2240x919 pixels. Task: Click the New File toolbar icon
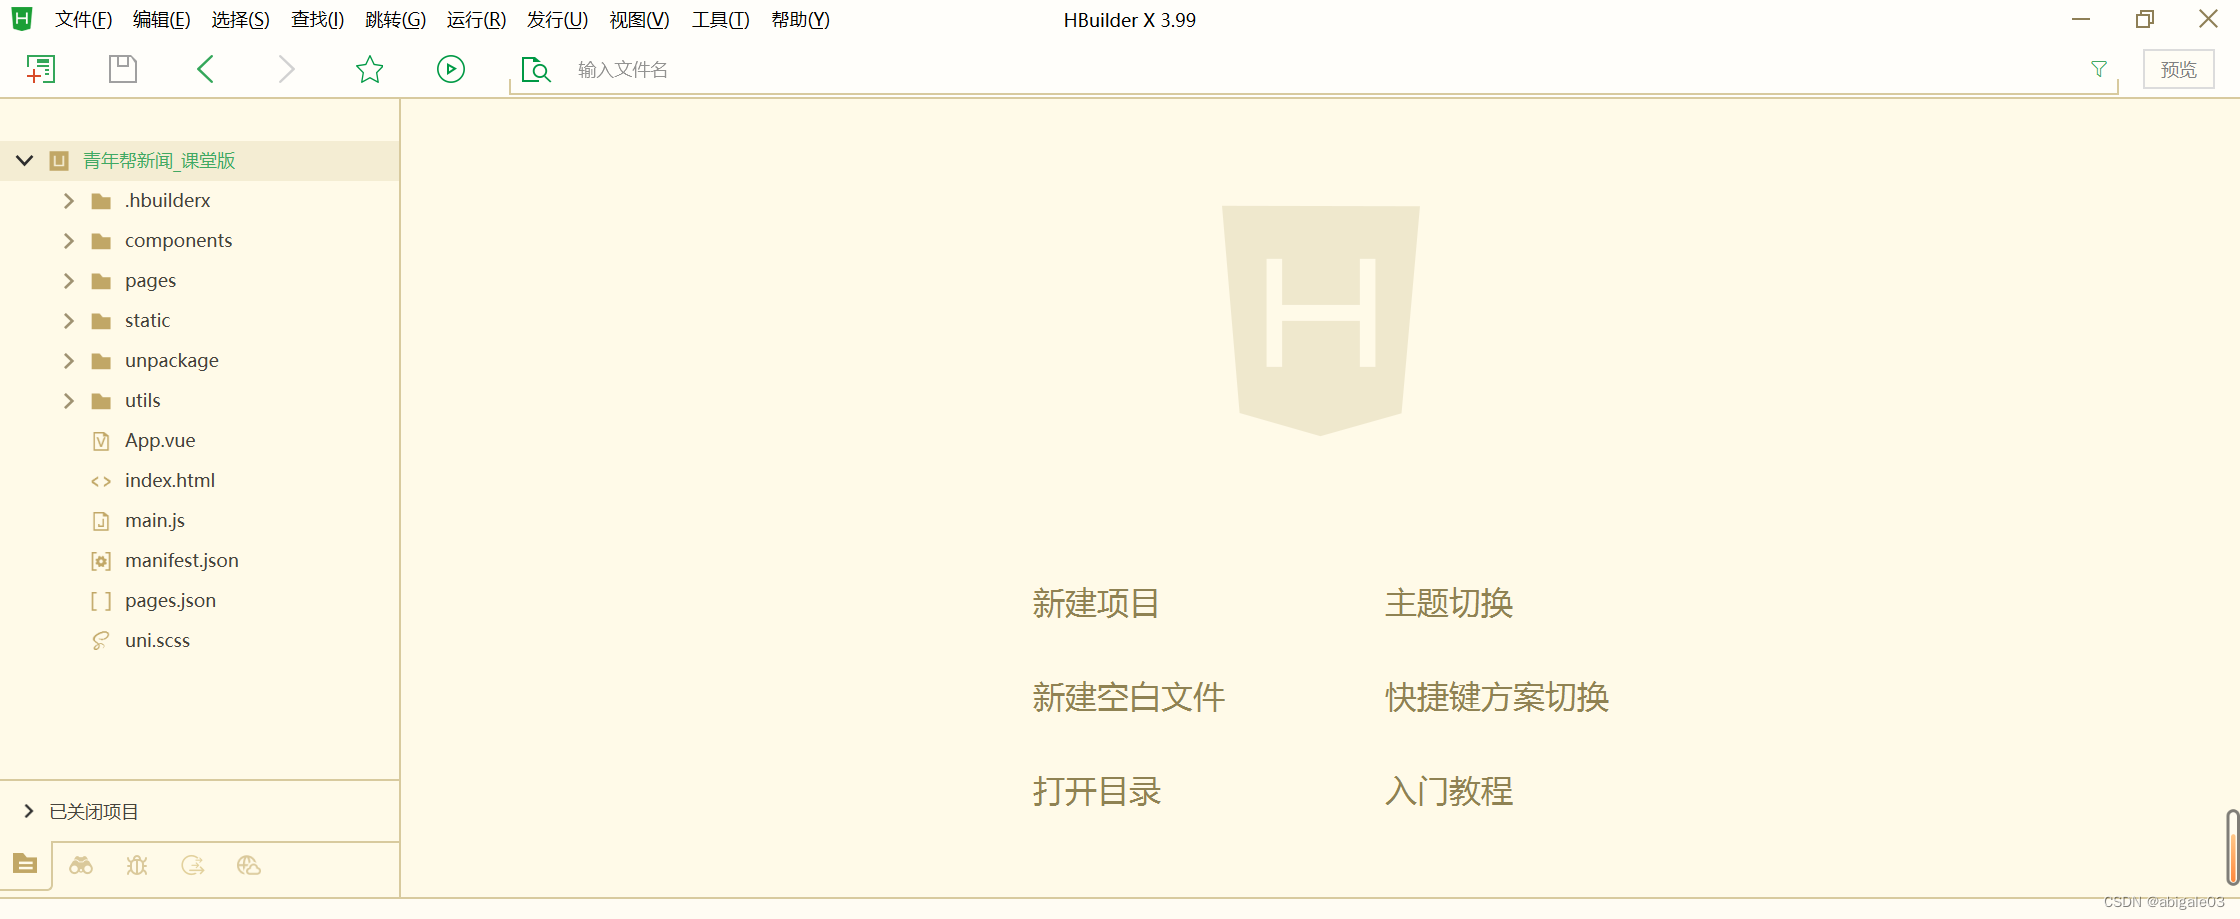pyautogui.click(x=41, y=69)
